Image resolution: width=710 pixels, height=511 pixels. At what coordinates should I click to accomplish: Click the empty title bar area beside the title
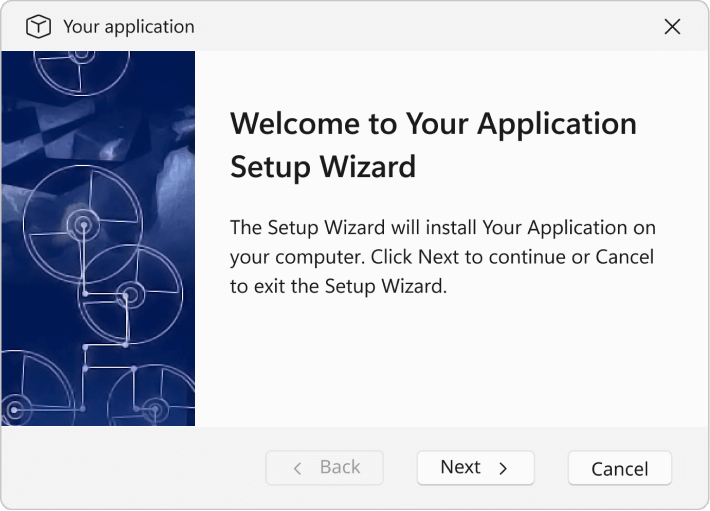[x=420, y=27]
